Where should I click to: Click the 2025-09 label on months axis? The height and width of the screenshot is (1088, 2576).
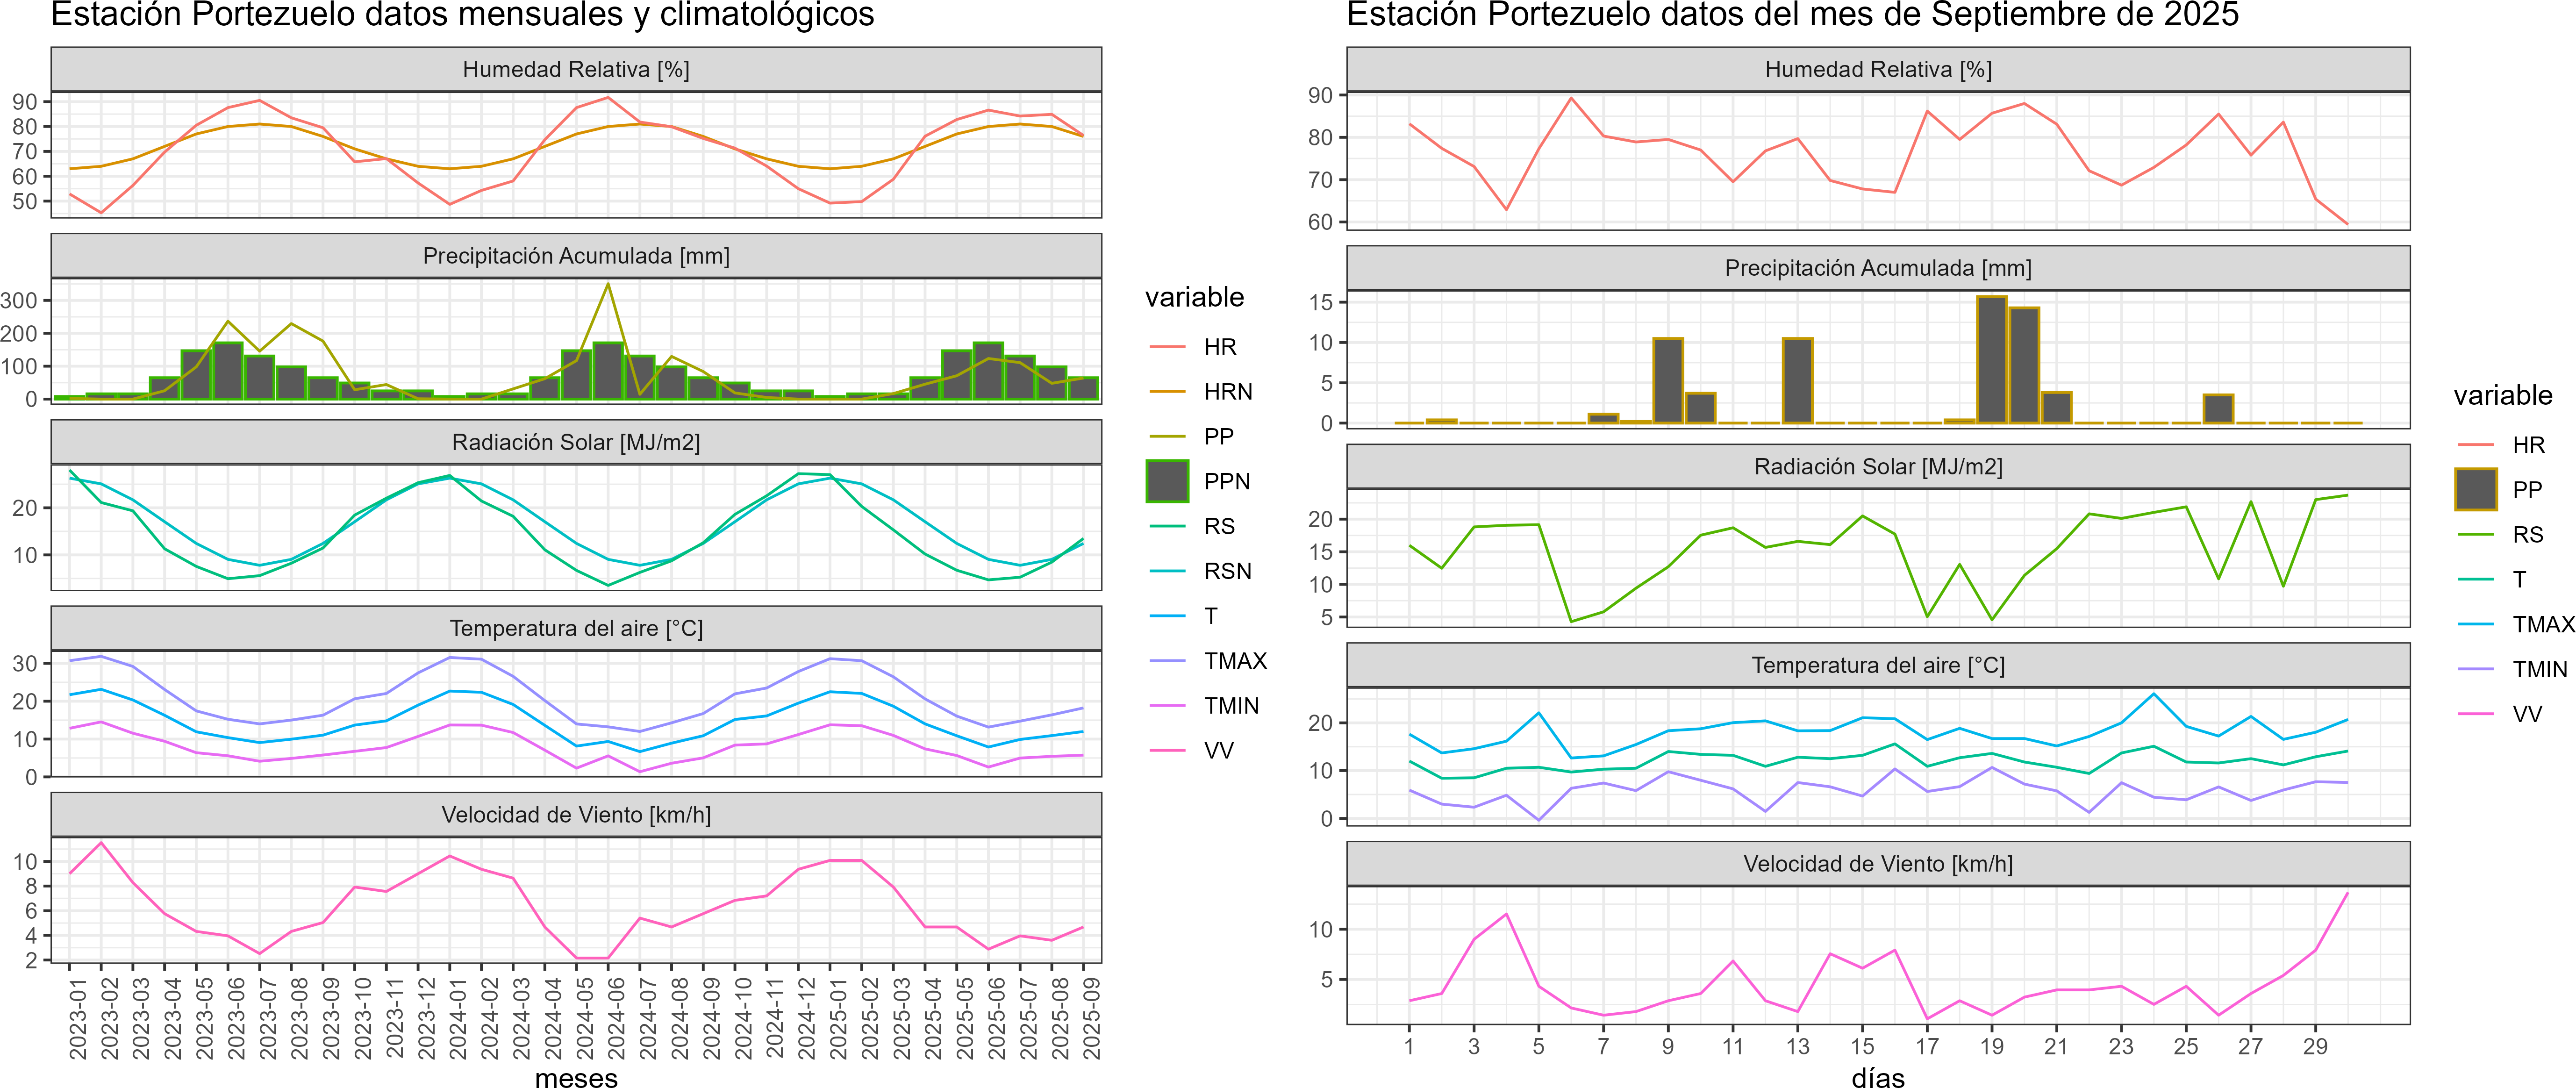pyautogui.click(x=1092, y=1018)
